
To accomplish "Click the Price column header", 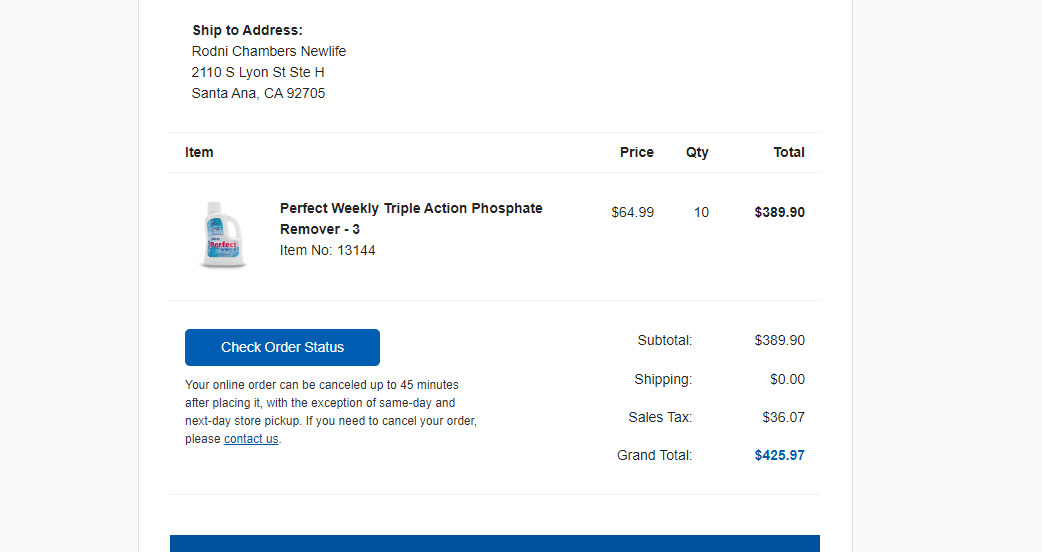I will pos(637,152).
